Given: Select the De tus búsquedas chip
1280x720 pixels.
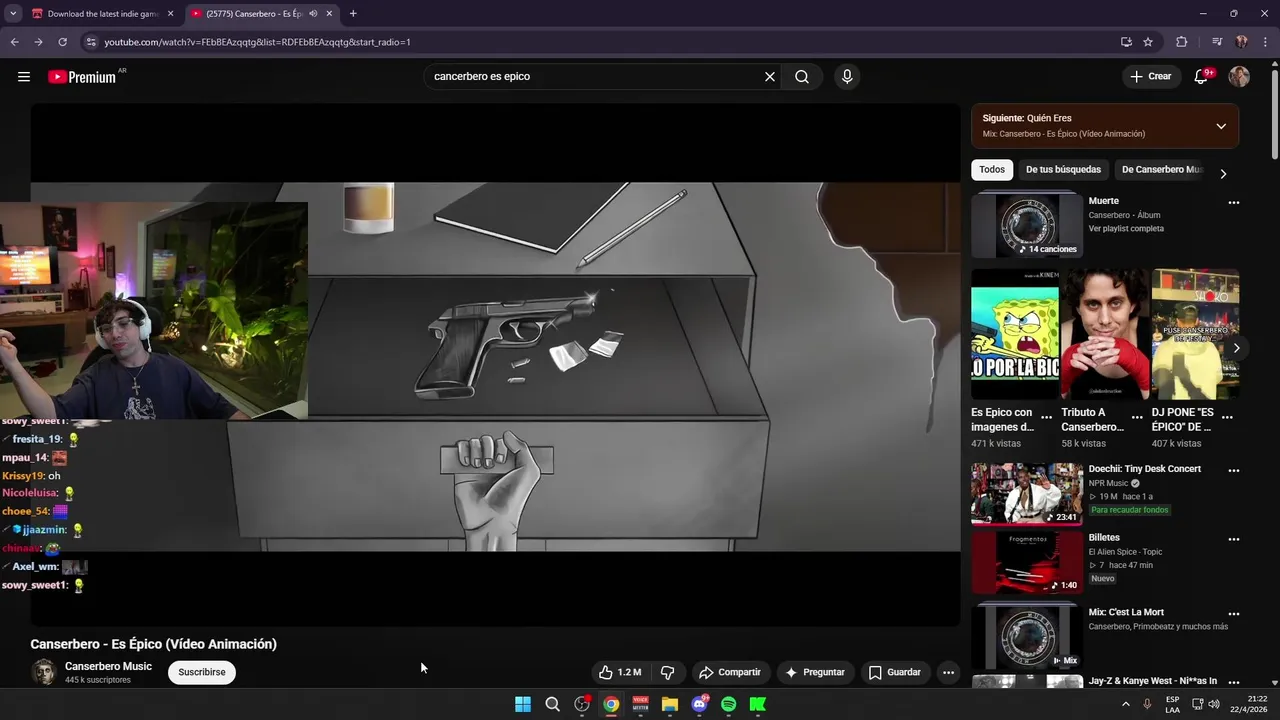Looking at the screenshot, I should [x=1063, y=170].
